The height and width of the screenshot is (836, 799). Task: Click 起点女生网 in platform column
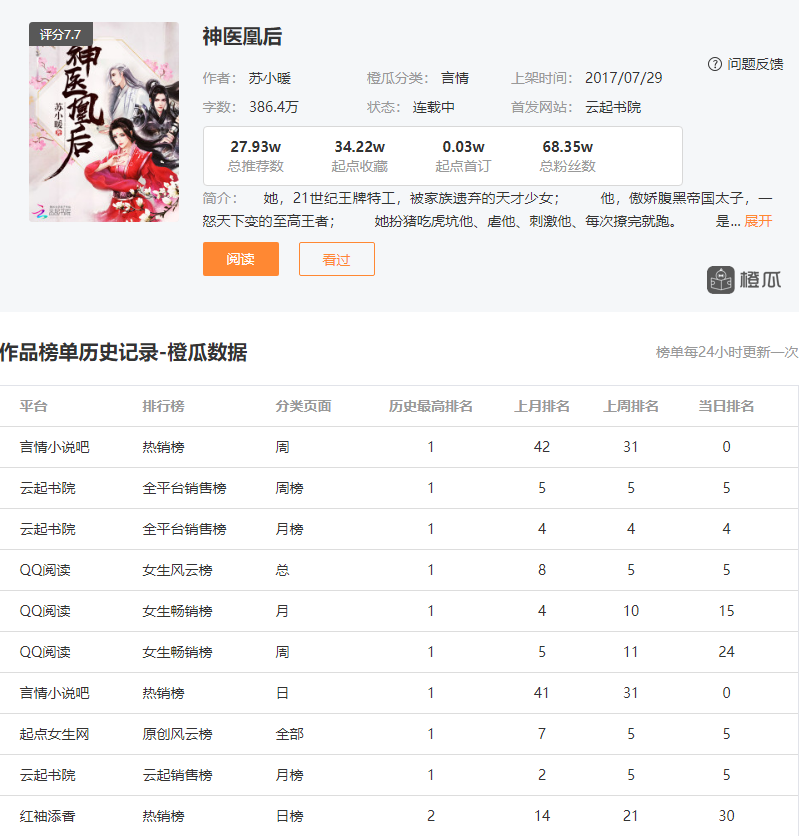pyautogui.click(x=55, y=734)
